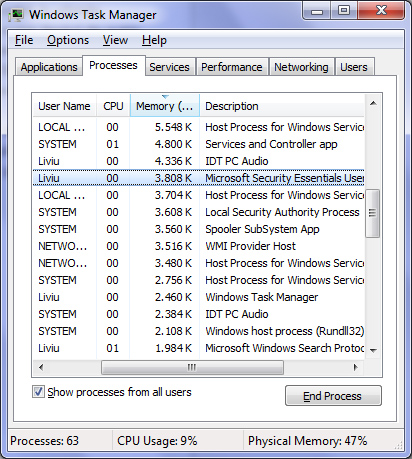
Task: Click the 5.548 K memory value
Action: coord(173,127)
